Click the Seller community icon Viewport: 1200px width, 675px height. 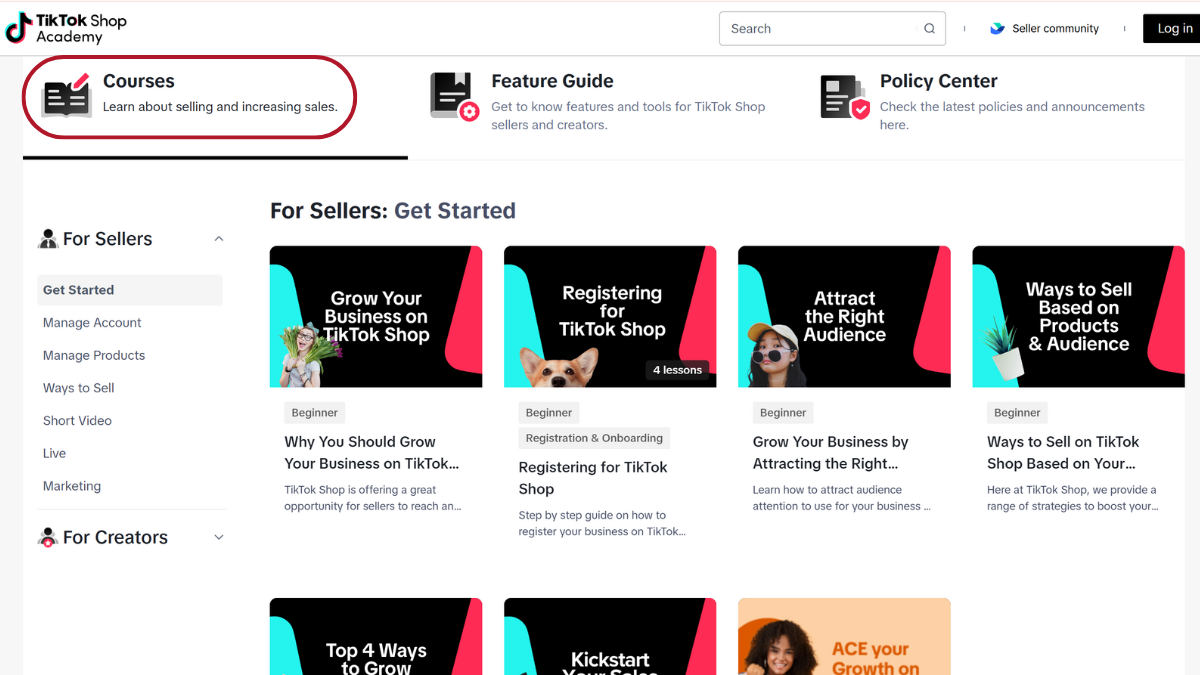click(x=997, y=29)
